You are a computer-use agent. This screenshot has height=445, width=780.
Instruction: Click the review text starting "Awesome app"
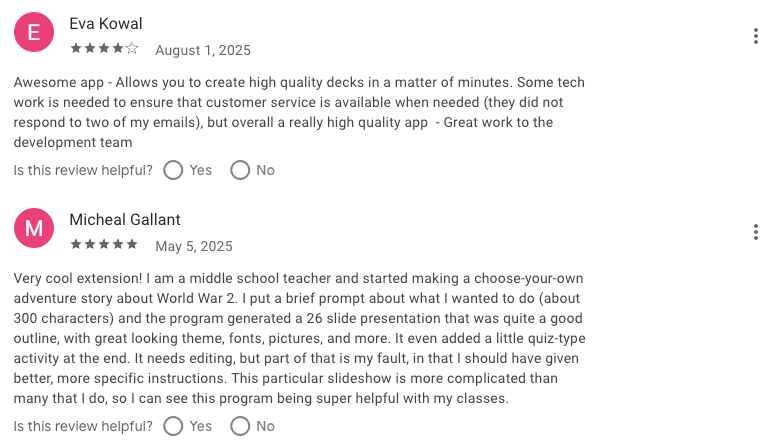300,112
